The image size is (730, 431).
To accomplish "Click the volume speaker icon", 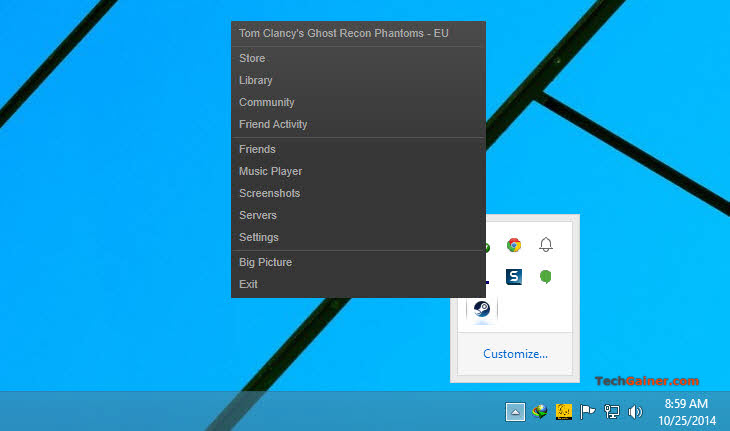I will coord(634,411).
